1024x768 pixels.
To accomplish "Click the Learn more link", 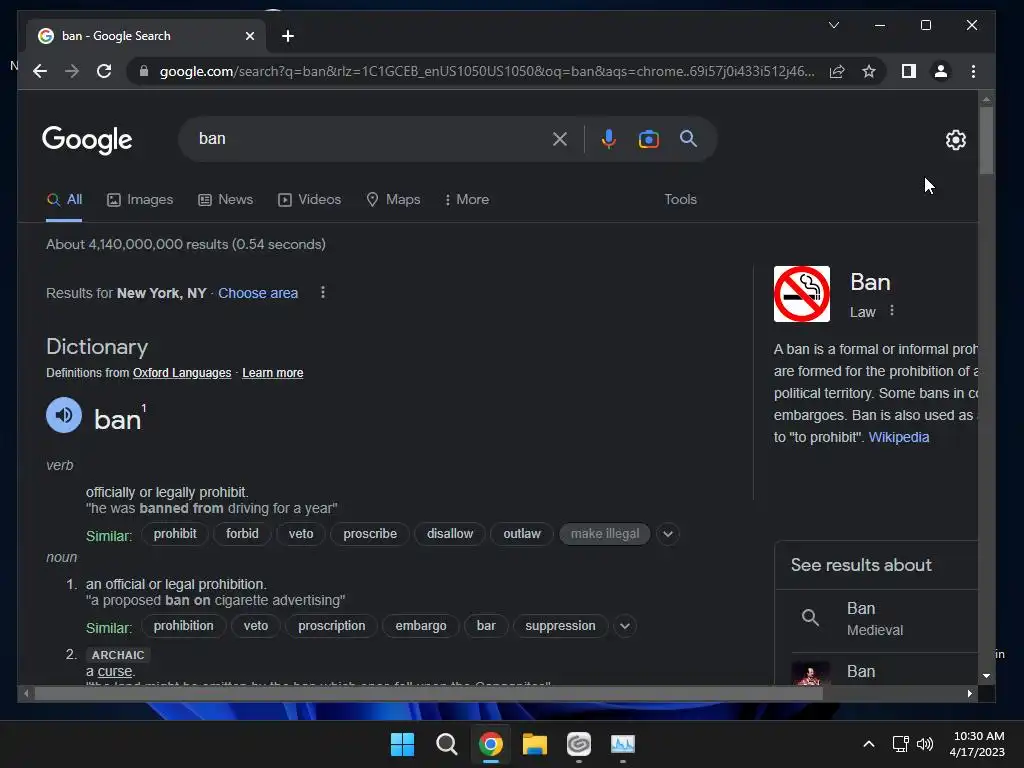I will (x=272, y=373).
